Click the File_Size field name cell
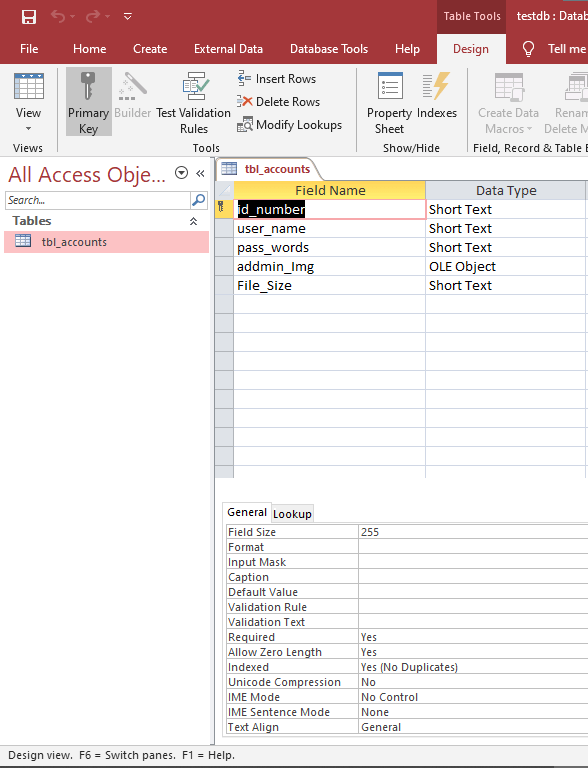The width and height of the screenshot is (588, 768). pyautogui.click(x=330, y=286)
